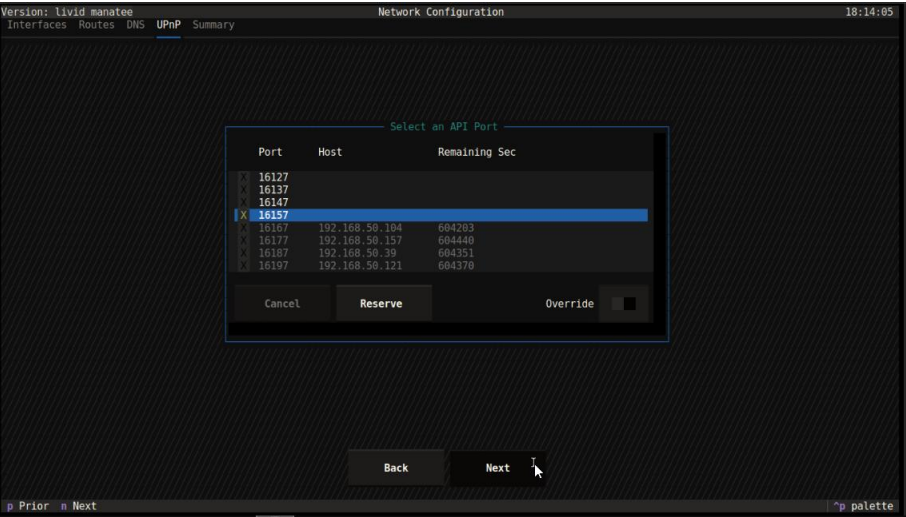Screen dimensions: 906x517
Task: Select port 16177 row
Action: pyautogui.click(x=441, y=240)
